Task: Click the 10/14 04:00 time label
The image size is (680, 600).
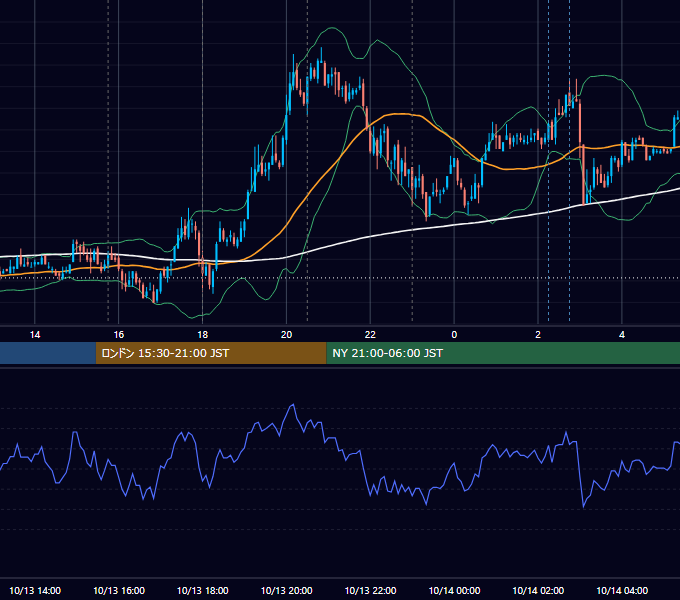Action: (x=622, y=590)
